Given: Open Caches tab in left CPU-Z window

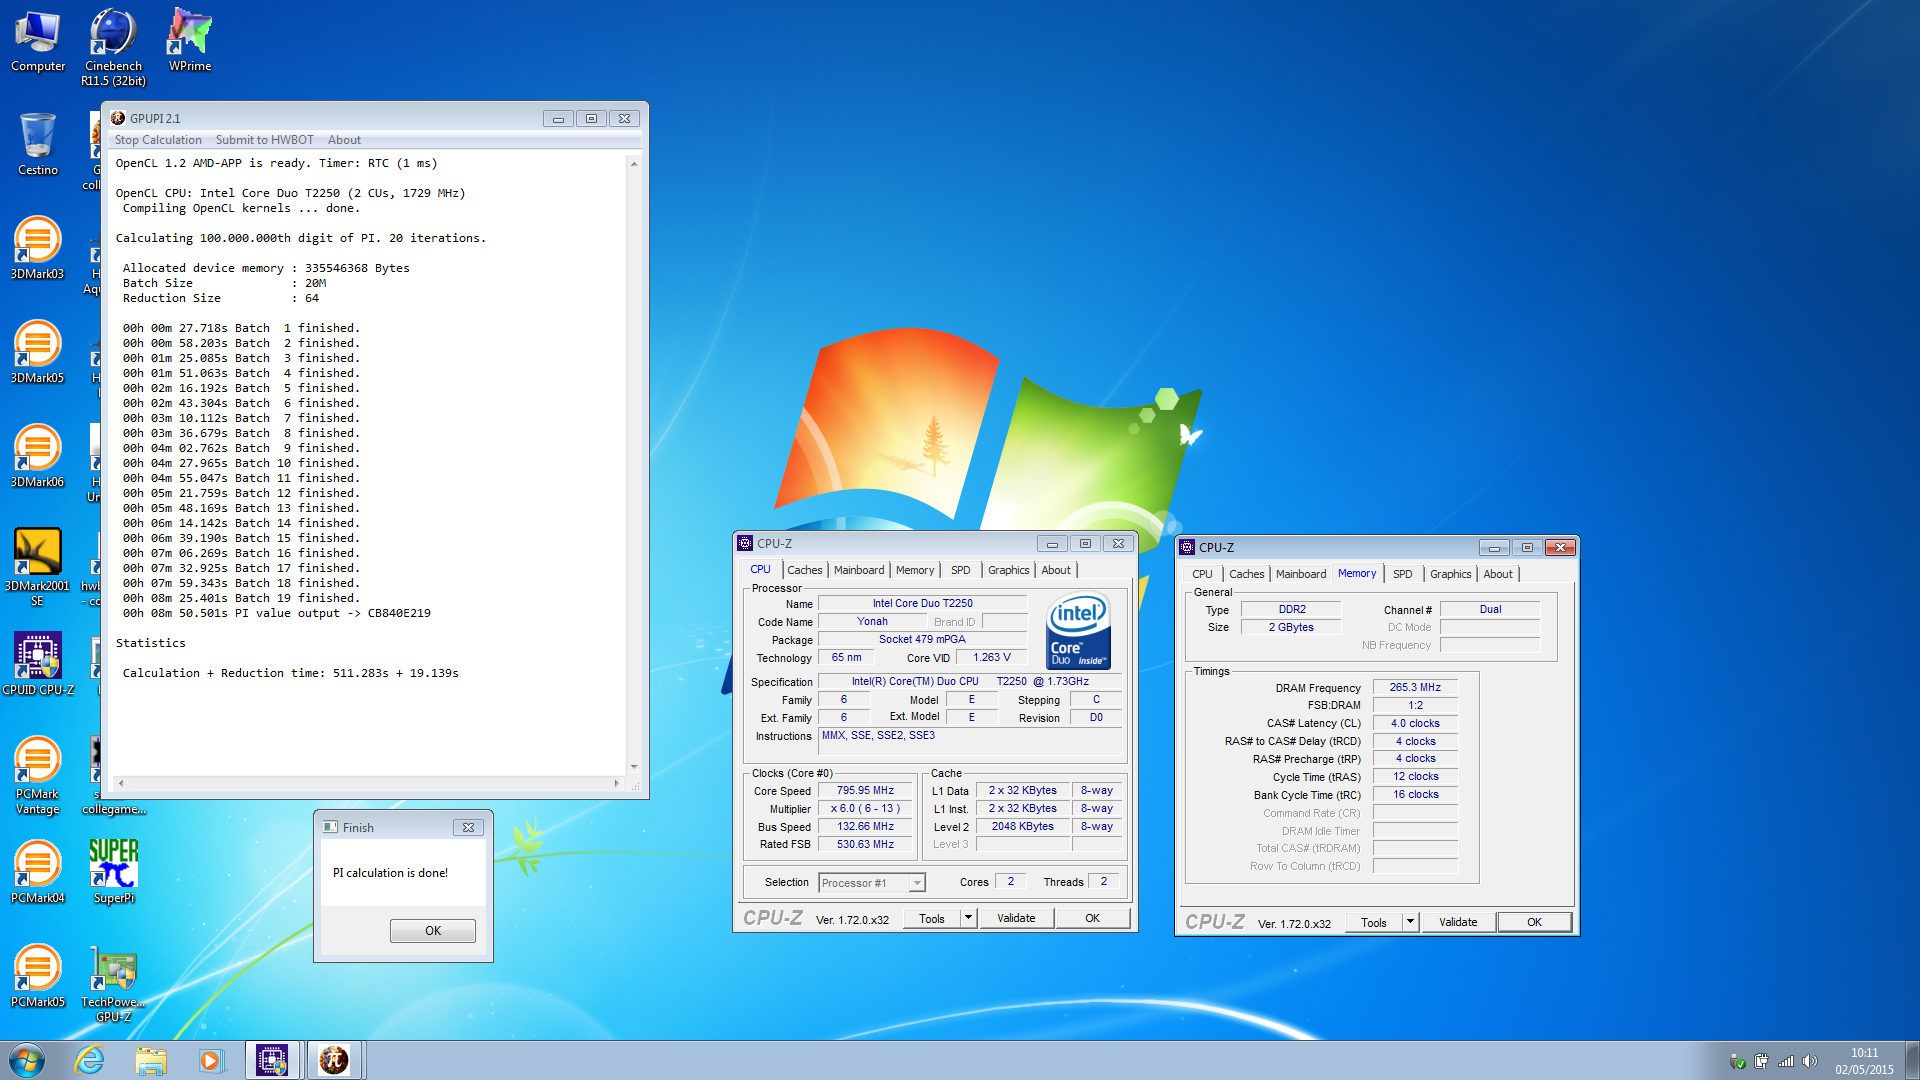Looking at the screenshot, I should click(804, 570).
